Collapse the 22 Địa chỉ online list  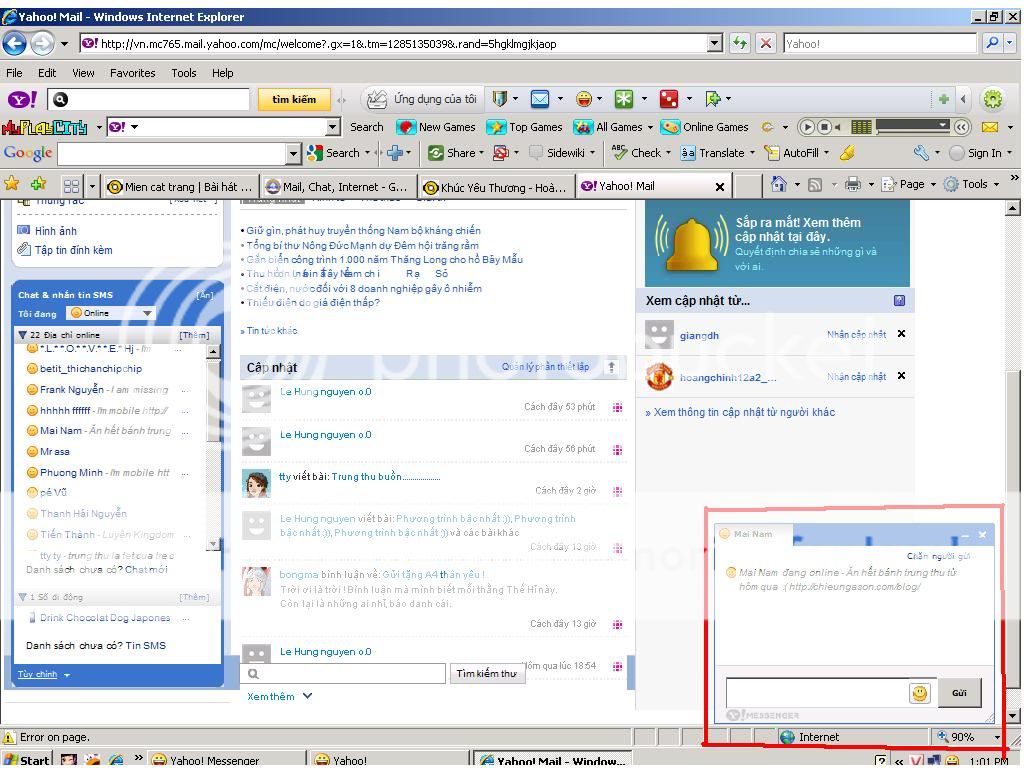pos(23,335)
